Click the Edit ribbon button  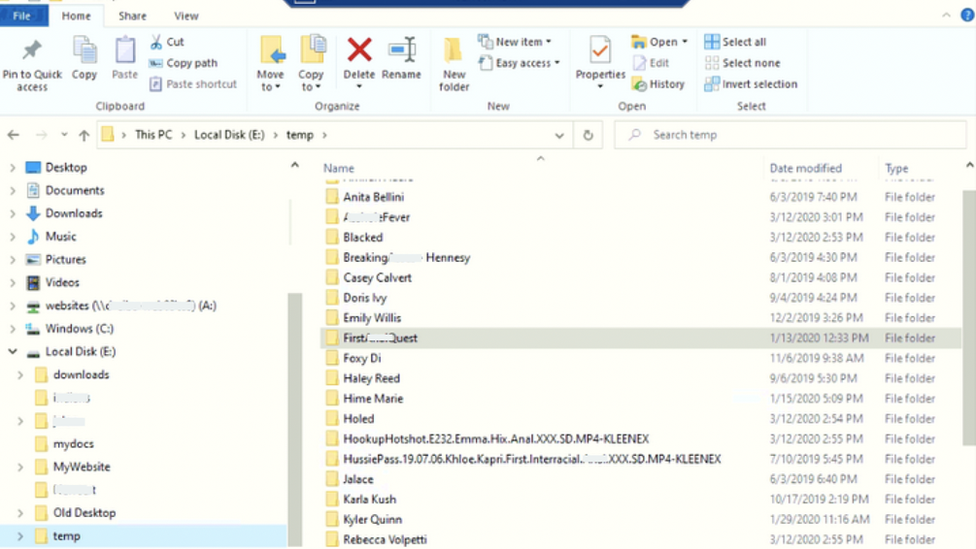650,63
